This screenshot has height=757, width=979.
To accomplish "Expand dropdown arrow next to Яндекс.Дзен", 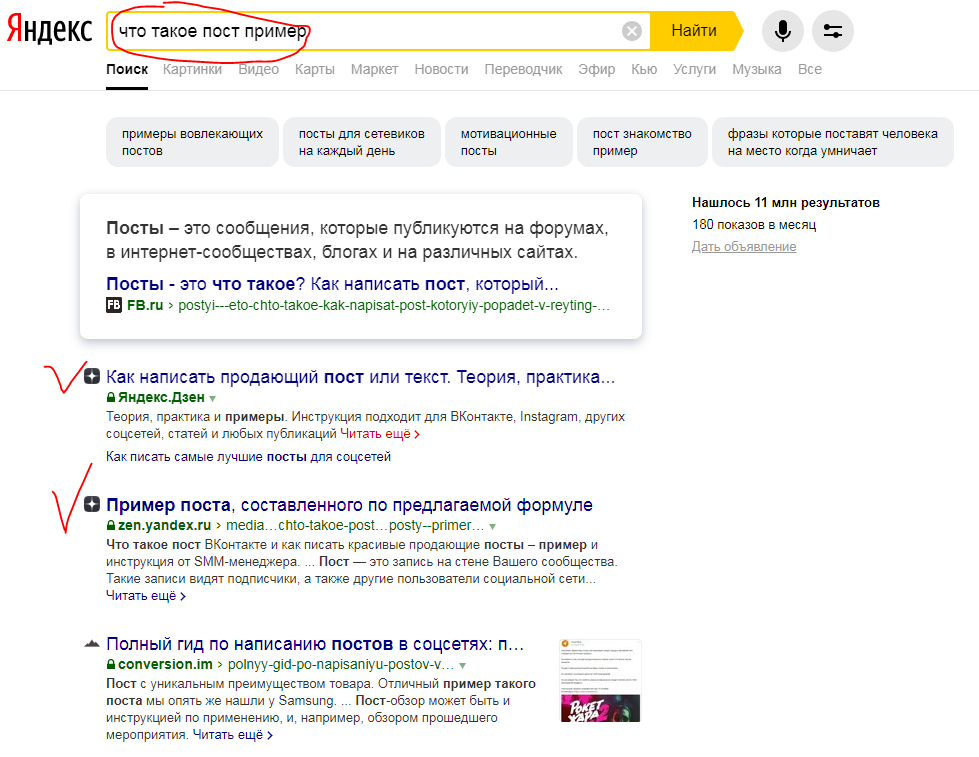I will pyautogui.click(x=212, y=398).
